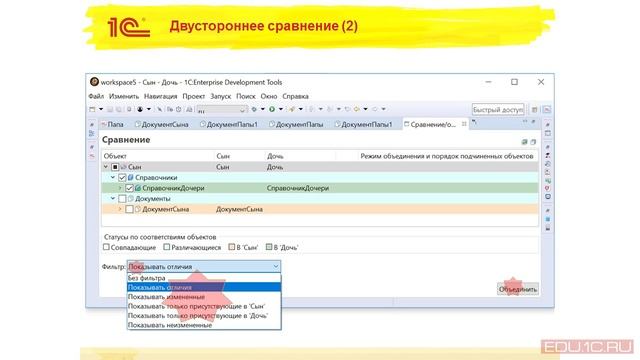
Task: Toggle the В 'Сын' status checkbox
Action: (231, 247)
